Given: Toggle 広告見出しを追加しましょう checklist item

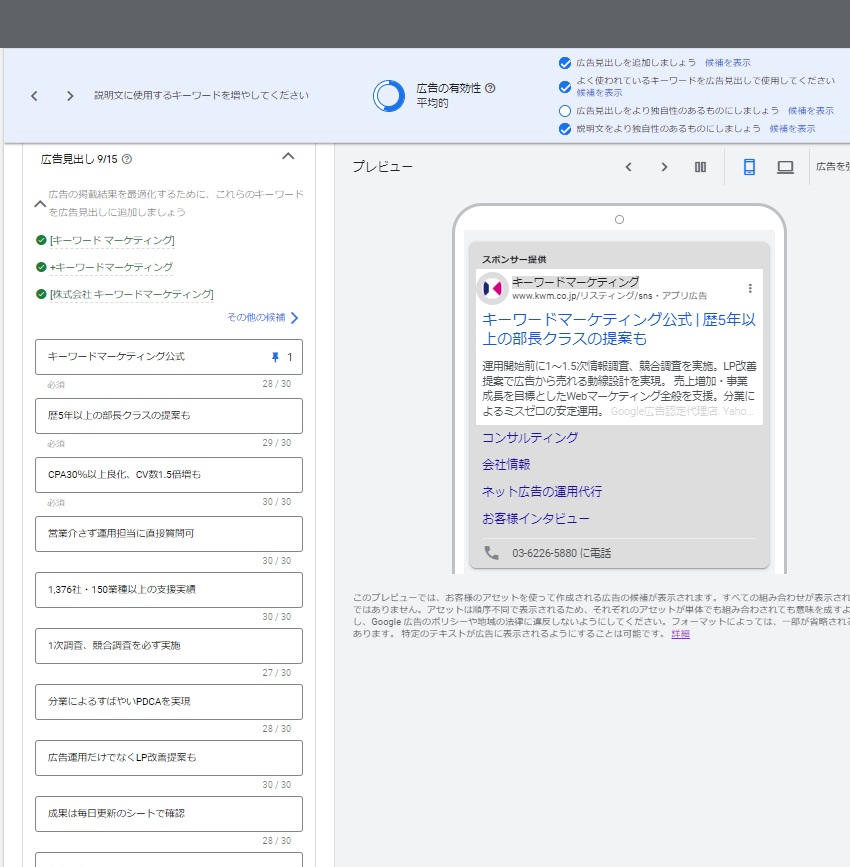Looking at the screenshot, I should pyautogui.click(x=565, y=63).
